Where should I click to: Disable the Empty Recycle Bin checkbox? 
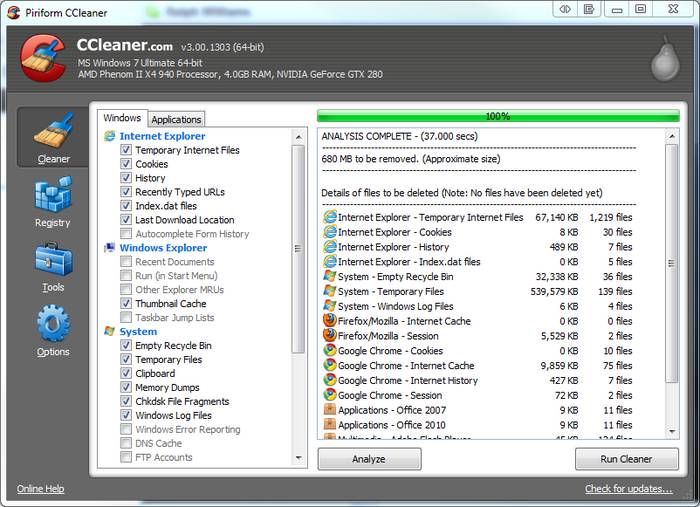click(x=126, y=345)
